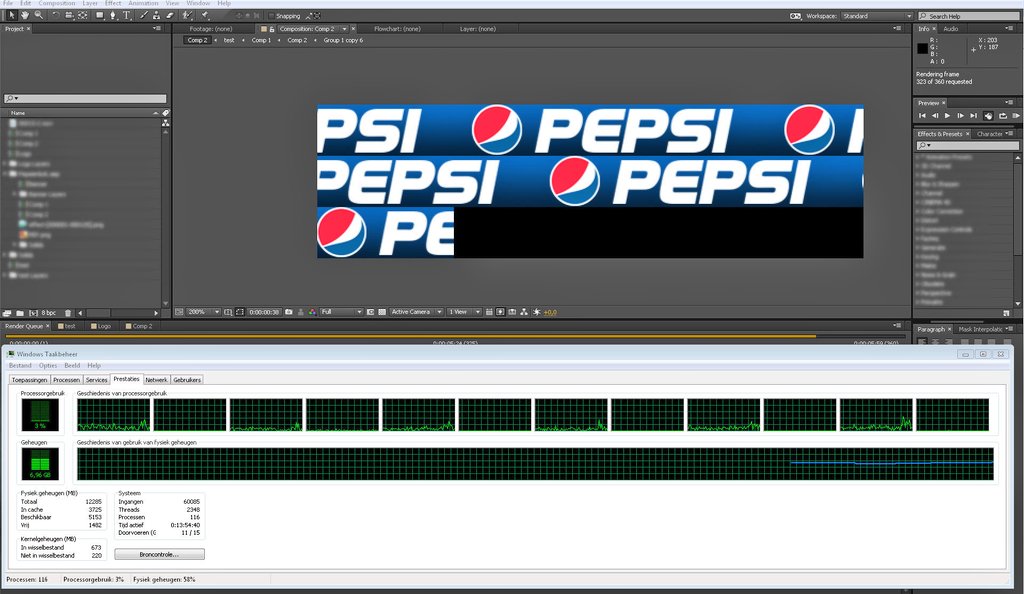Screen dimensions: 1024x594
Task: Click the test breadcrumb in comp navigator
Action: pos(229,40)
